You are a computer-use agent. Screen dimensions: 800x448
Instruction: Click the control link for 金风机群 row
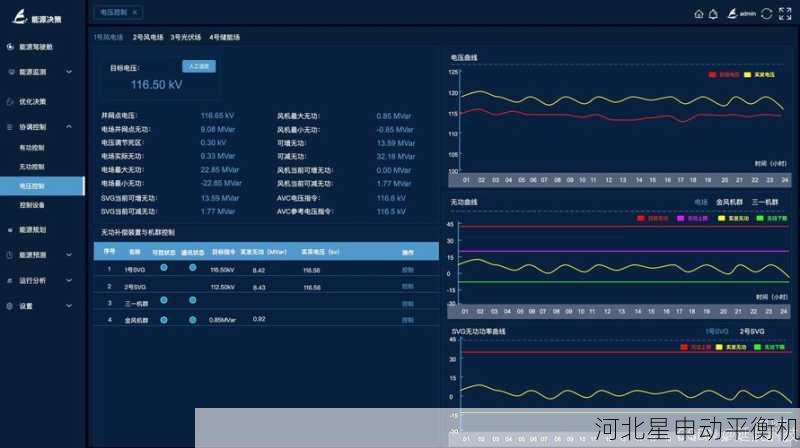point(407,320)
